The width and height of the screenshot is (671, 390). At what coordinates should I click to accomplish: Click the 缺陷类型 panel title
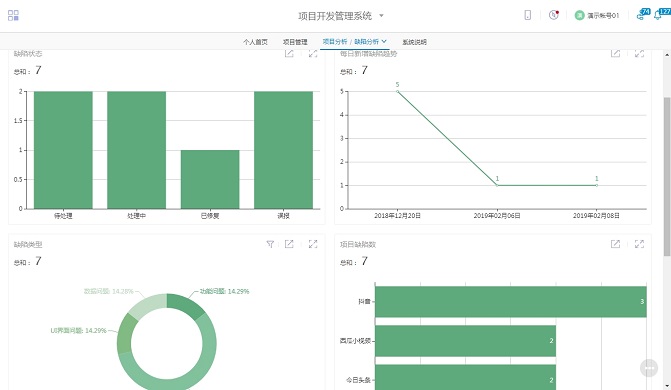28,244
